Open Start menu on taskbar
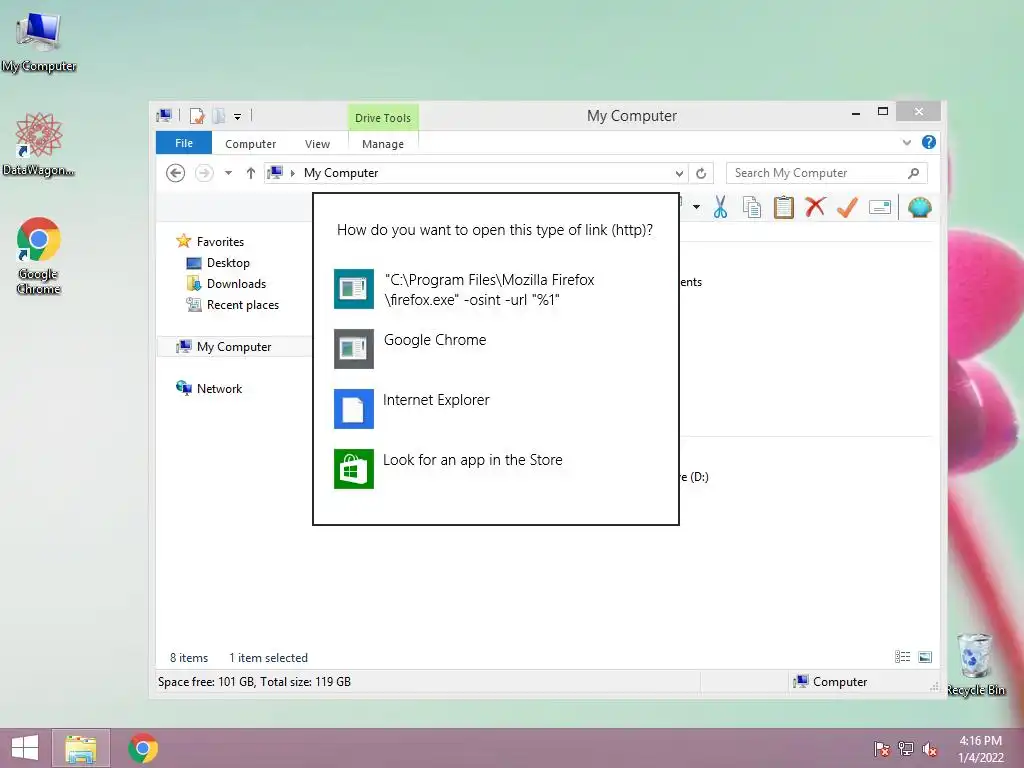The width and height of the screenshot is (1024, 768). point(24,748)
